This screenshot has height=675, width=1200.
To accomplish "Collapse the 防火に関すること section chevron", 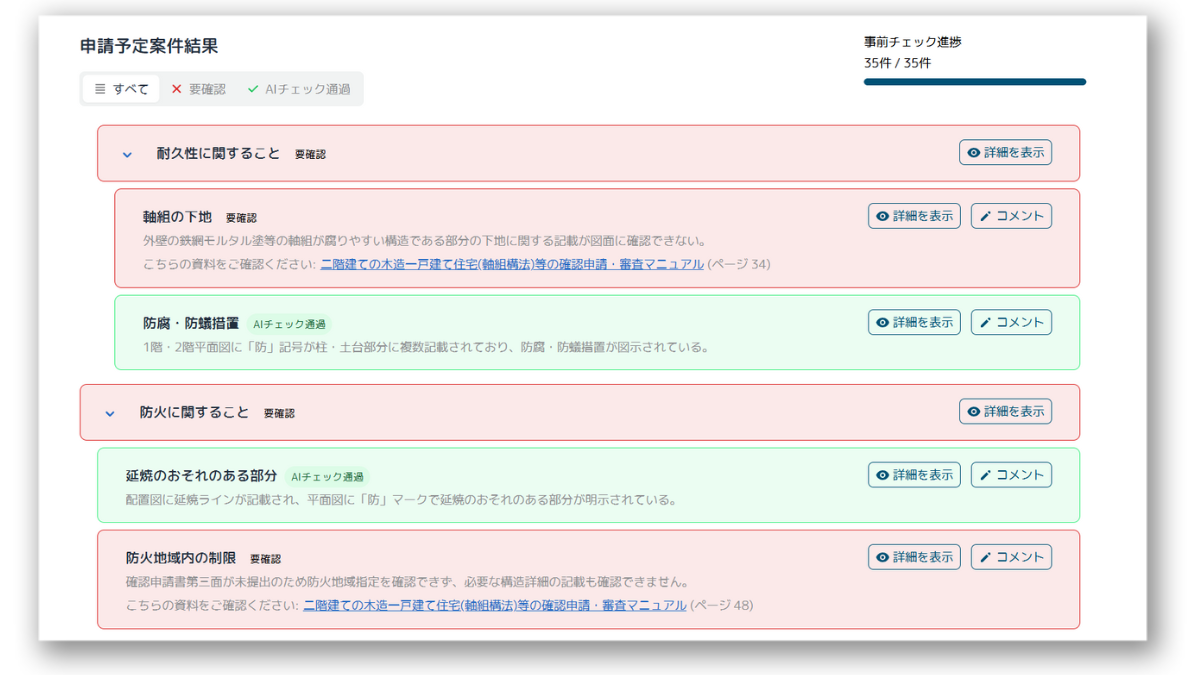I will (x=126, y=411).
